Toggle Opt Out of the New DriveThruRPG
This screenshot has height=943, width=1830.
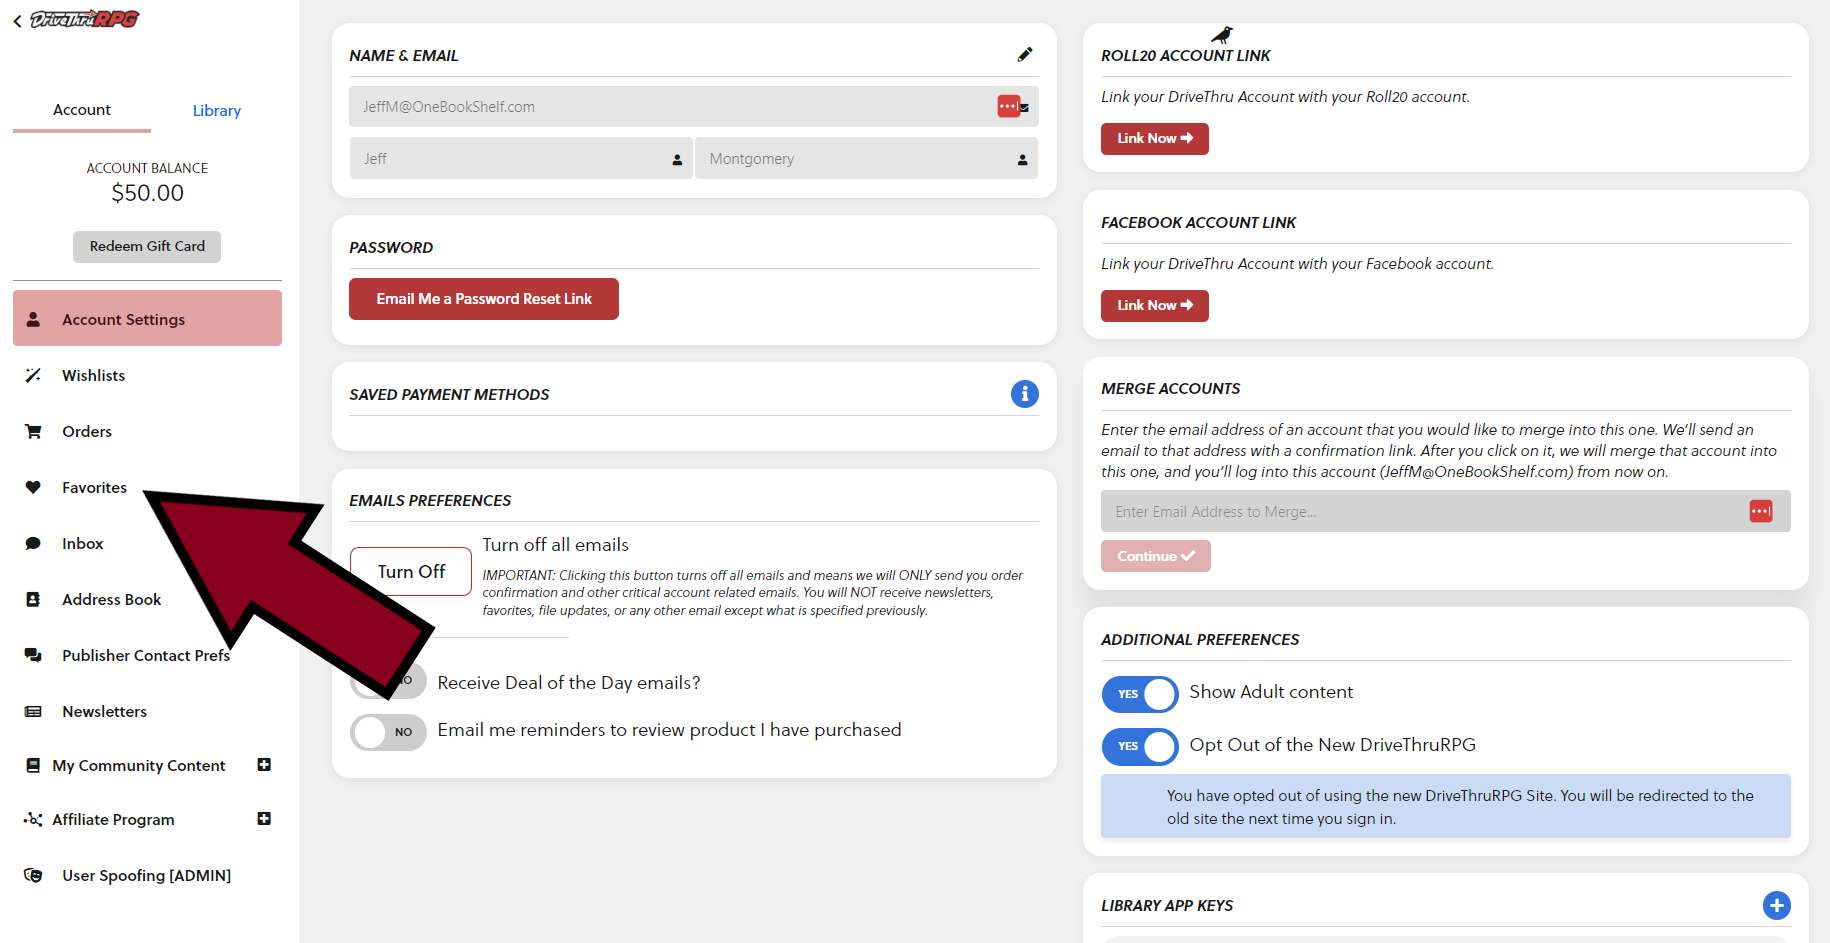click(x=1140, y=746)
